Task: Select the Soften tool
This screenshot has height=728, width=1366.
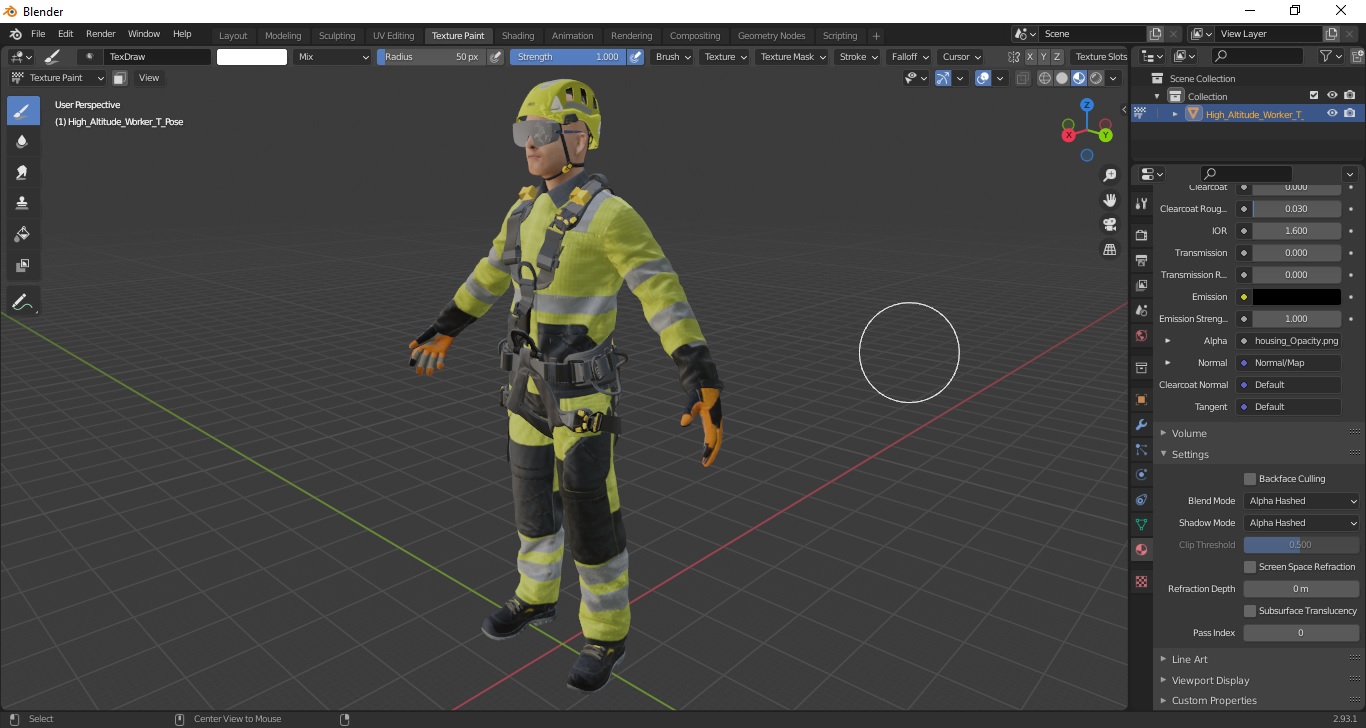Action: 23,142
